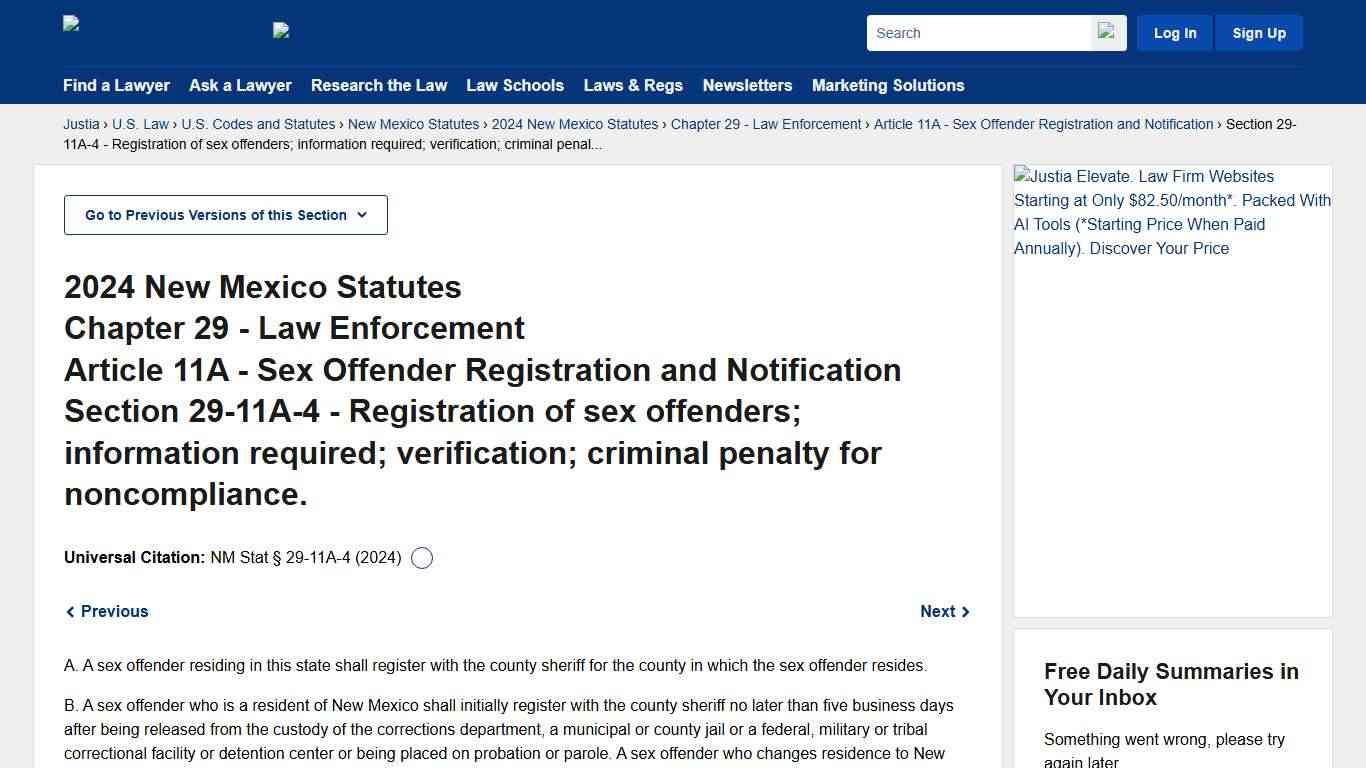
Task: Click the copy citation icon next to NM Stat
Action: click(x=421, y=557)
